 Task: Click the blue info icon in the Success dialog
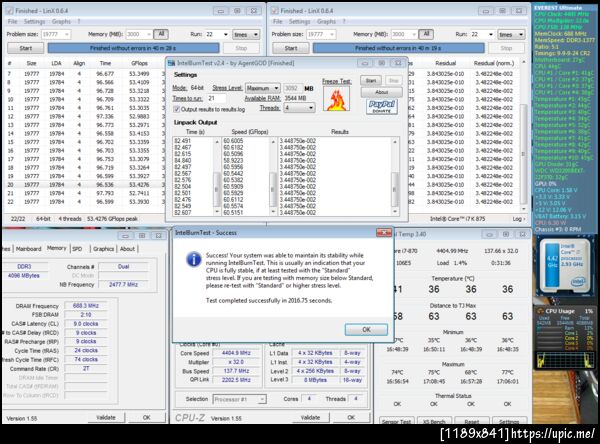[x=194, y=260]
